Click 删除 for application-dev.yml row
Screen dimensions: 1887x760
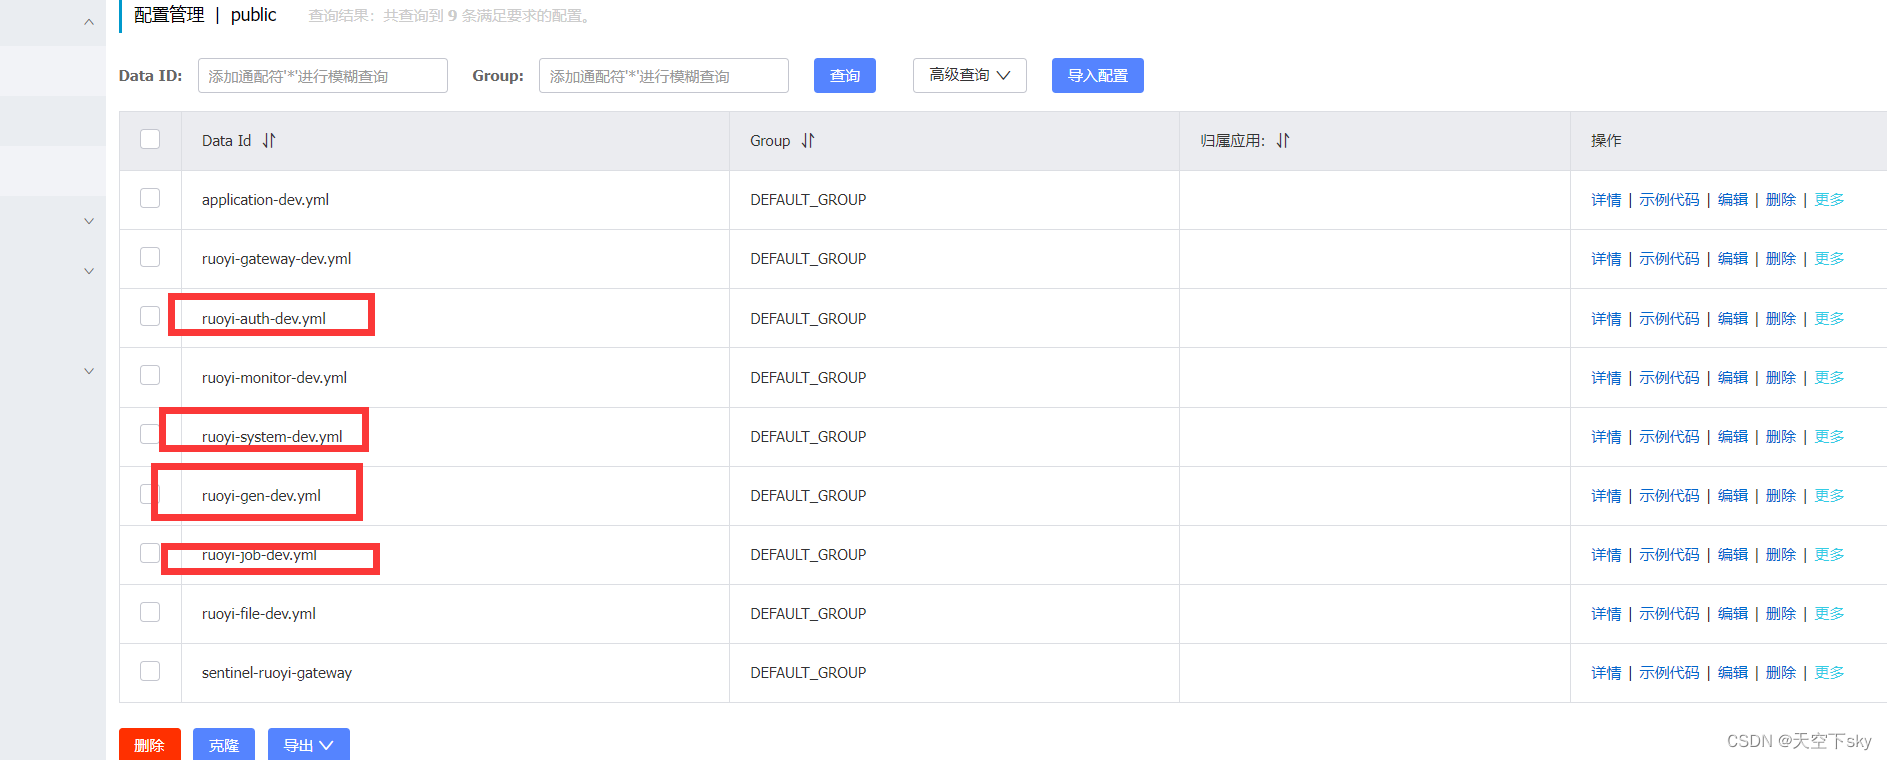point(1781,200)
